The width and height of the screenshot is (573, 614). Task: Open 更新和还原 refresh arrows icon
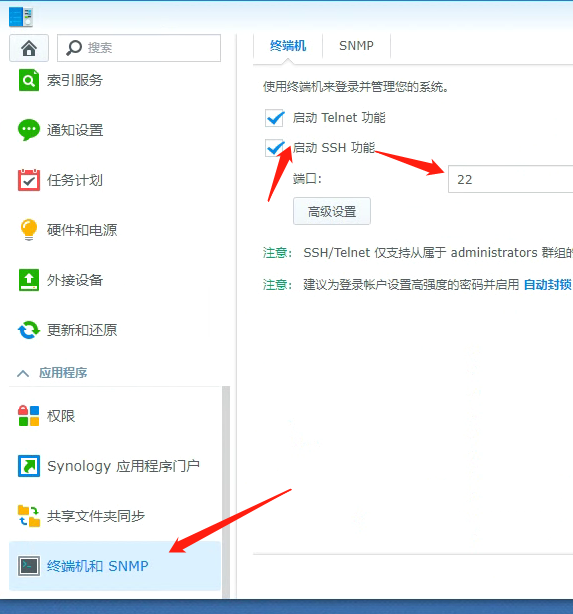click(29, 330)
